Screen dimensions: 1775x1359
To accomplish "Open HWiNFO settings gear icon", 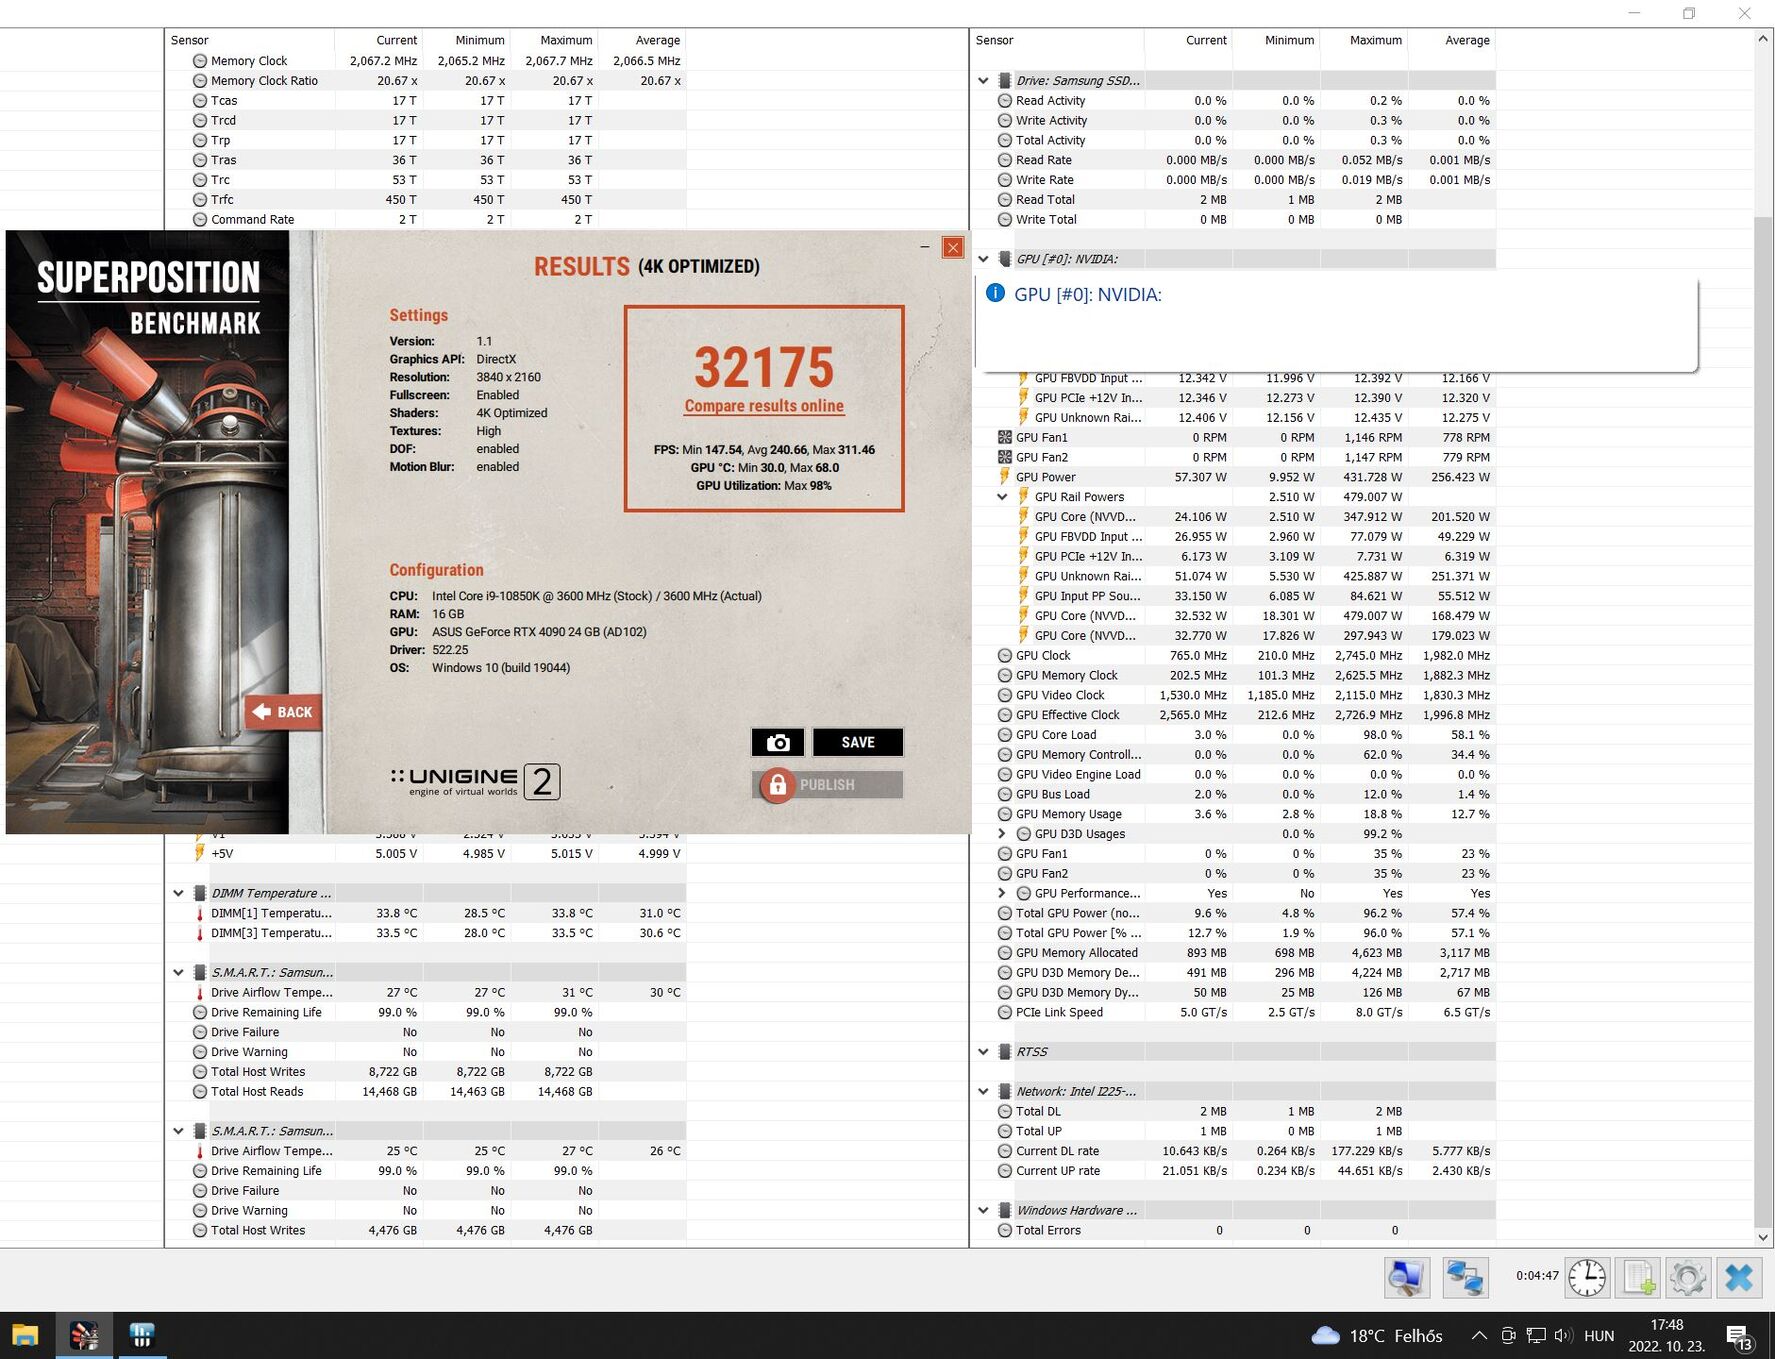I will (1688, 1277).
